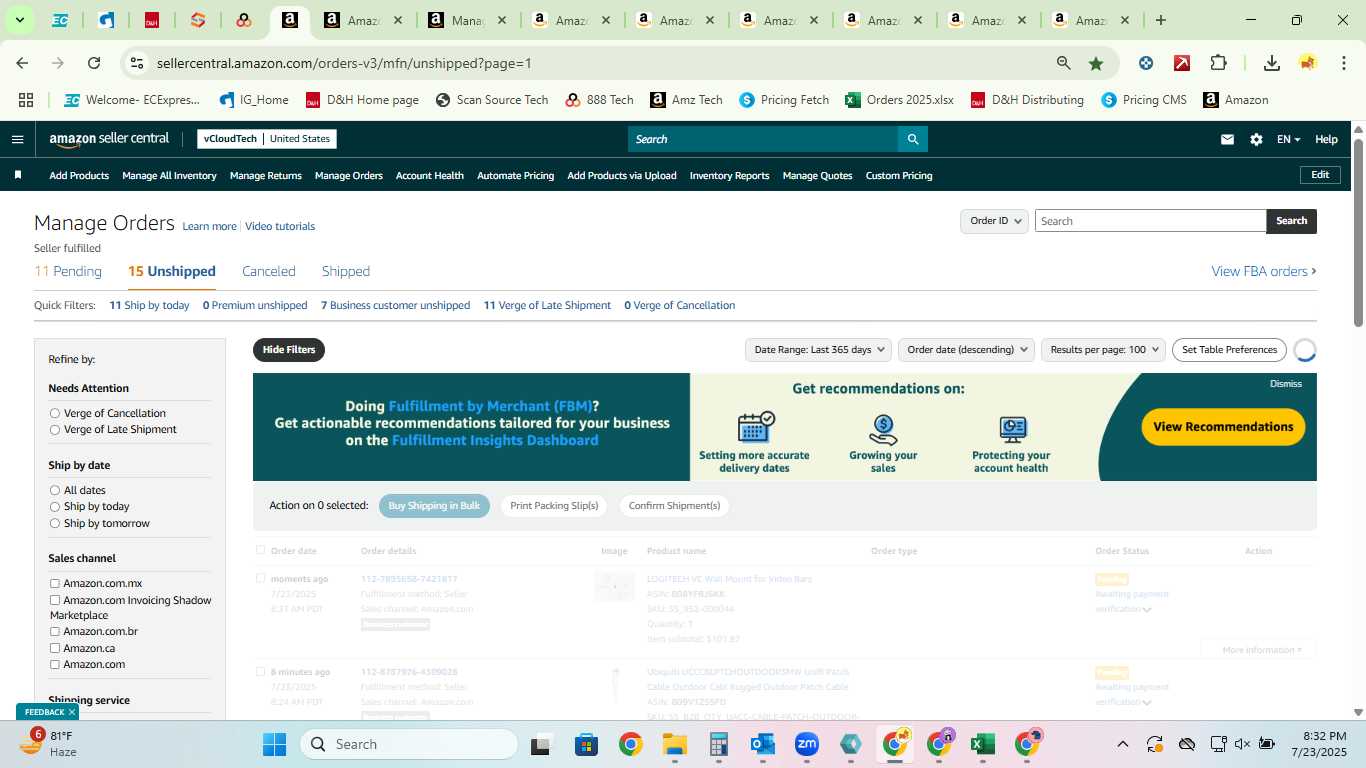
Task: Open Automate Pricing menu item
Action: click(515, 175)
